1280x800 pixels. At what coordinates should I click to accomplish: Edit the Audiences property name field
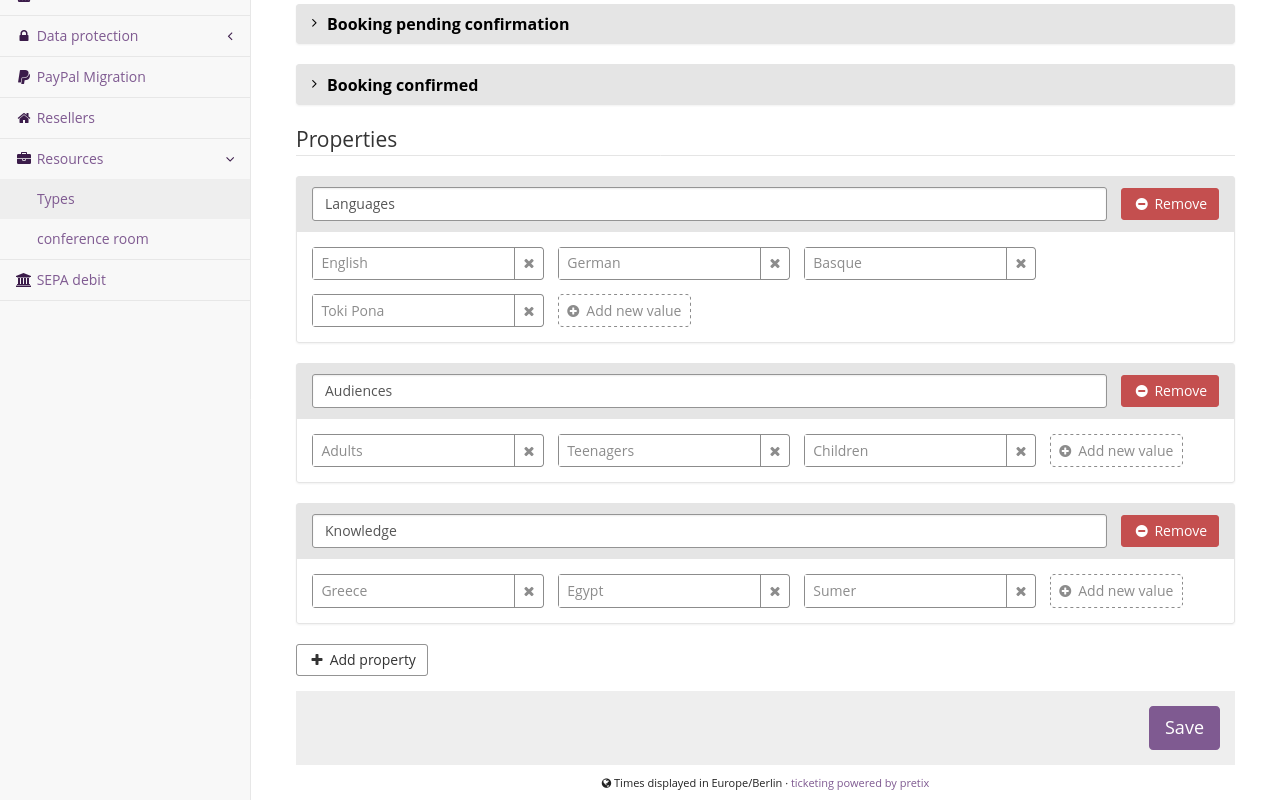click(709, 391)
